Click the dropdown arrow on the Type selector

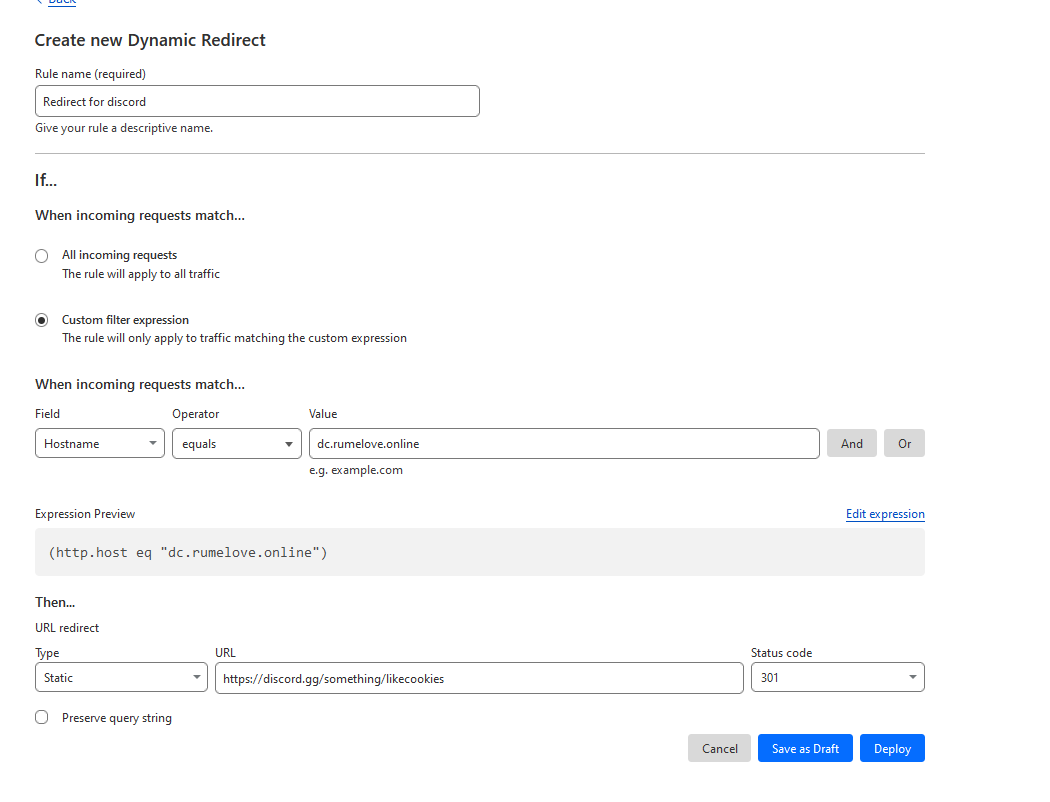coord(198,677)
